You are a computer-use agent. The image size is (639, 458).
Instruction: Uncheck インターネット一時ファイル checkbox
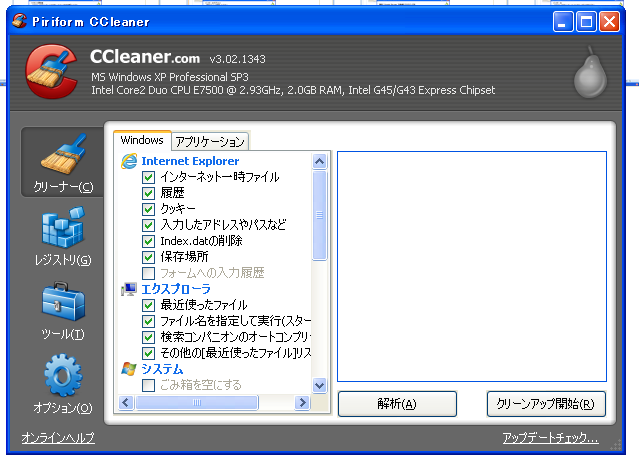click(x=148, y=177)
